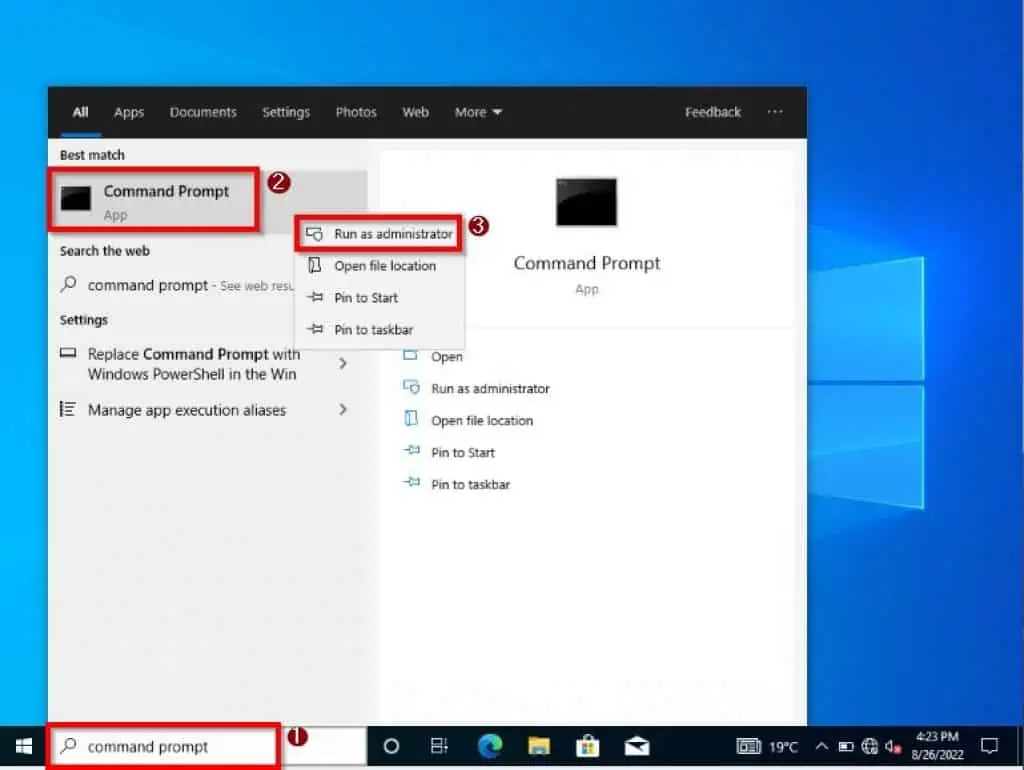Viewport: 1024px width, 770px height.
Task: Click the black Command Prompt icon in best match
Action: pyautogui.click(x=76, y=199)
